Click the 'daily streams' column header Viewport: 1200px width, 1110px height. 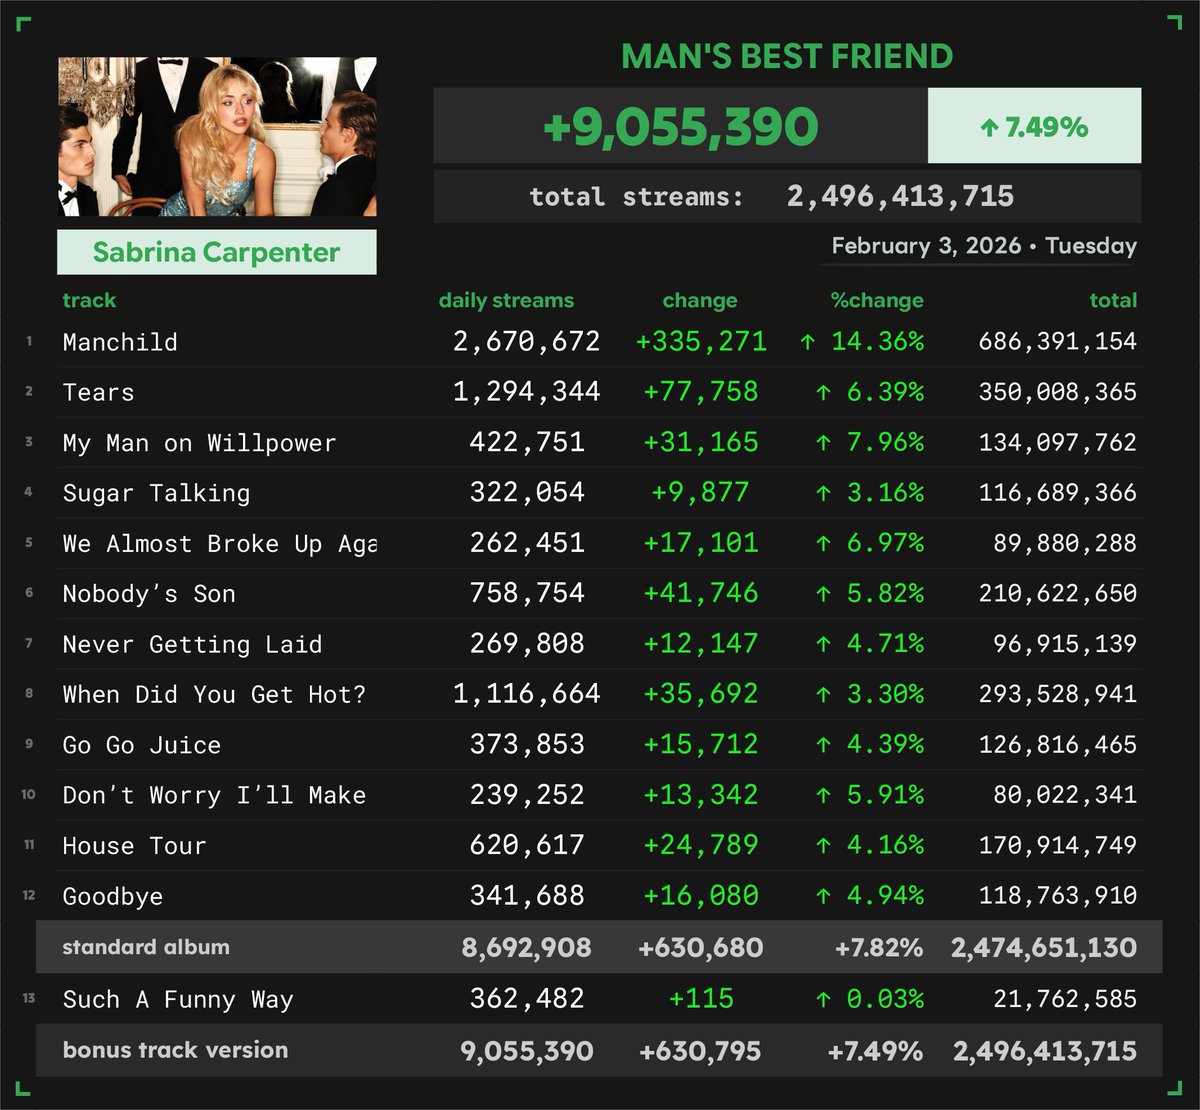pyautogui.click(x=506, y=300)
